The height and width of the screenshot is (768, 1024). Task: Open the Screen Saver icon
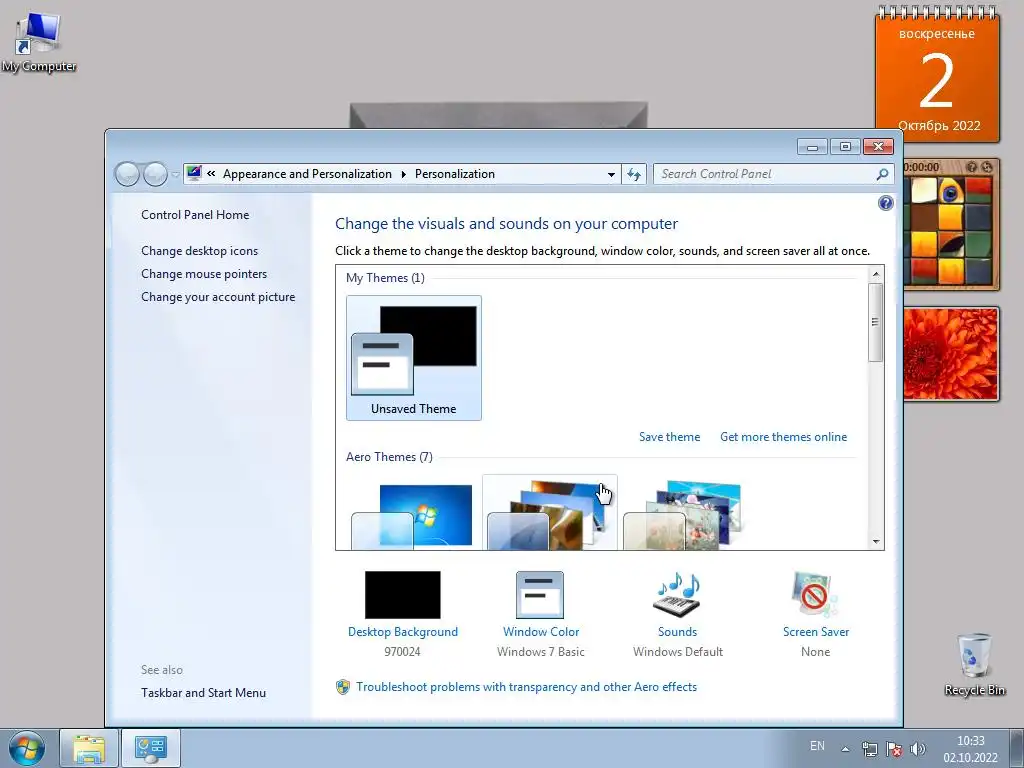(815, 595)
